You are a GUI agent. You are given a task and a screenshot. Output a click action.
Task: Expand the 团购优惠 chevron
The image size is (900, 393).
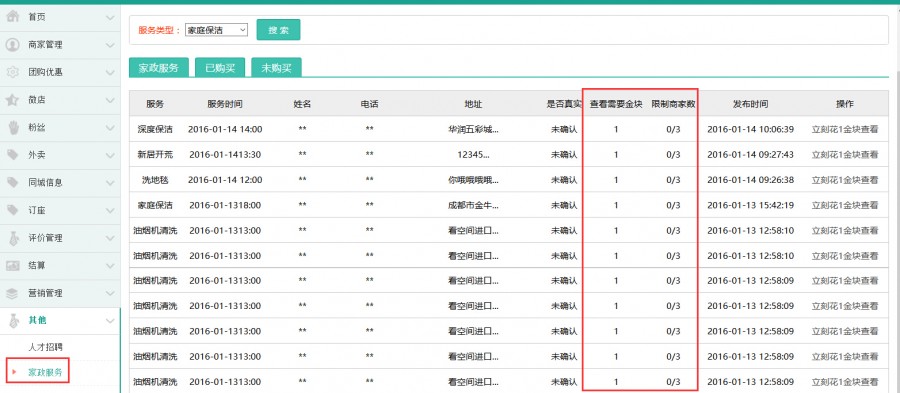110,72
